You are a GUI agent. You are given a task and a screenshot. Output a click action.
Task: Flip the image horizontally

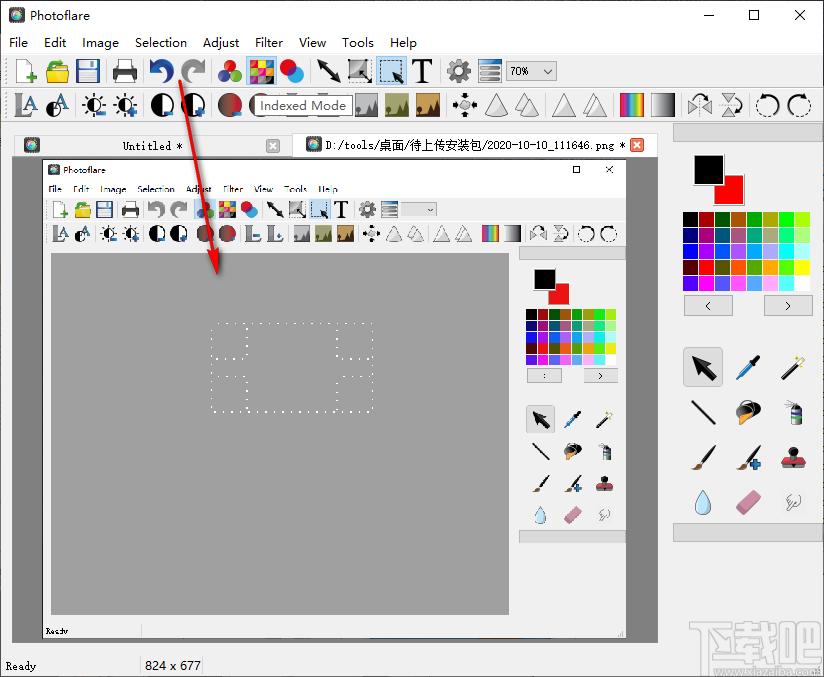click(x=700, y=105)
